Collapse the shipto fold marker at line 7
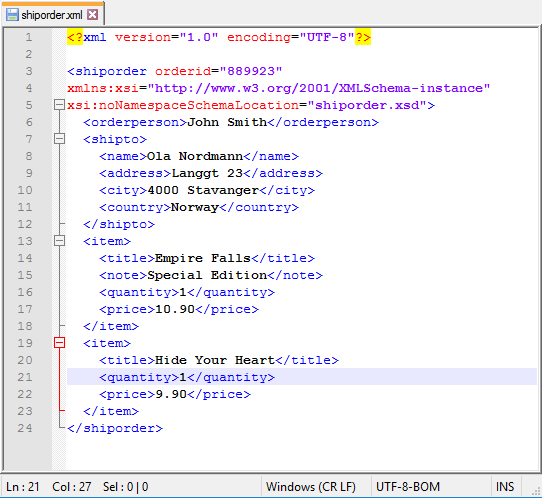This screenshot has height=498, width=542. pyautogui.click(x=59, y=139)
